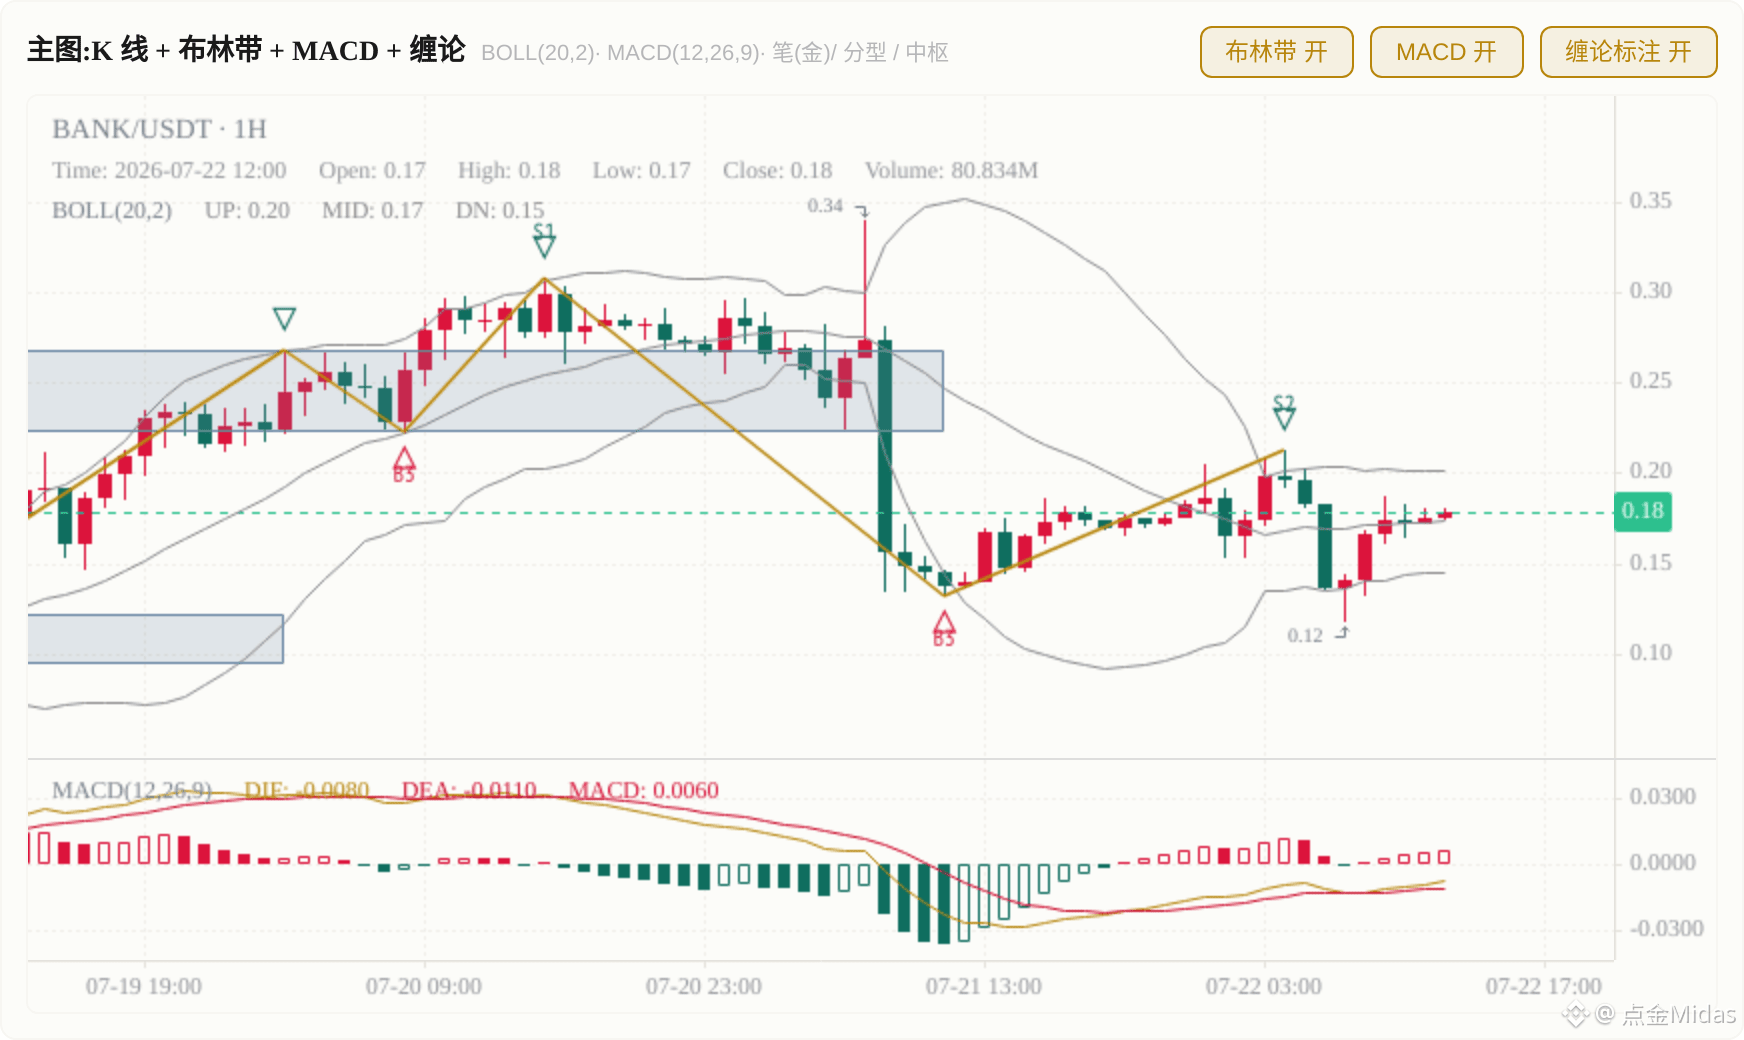Click the 07-21 13:00 time axis label
1744x1040 pixels.
pos(984,986)
